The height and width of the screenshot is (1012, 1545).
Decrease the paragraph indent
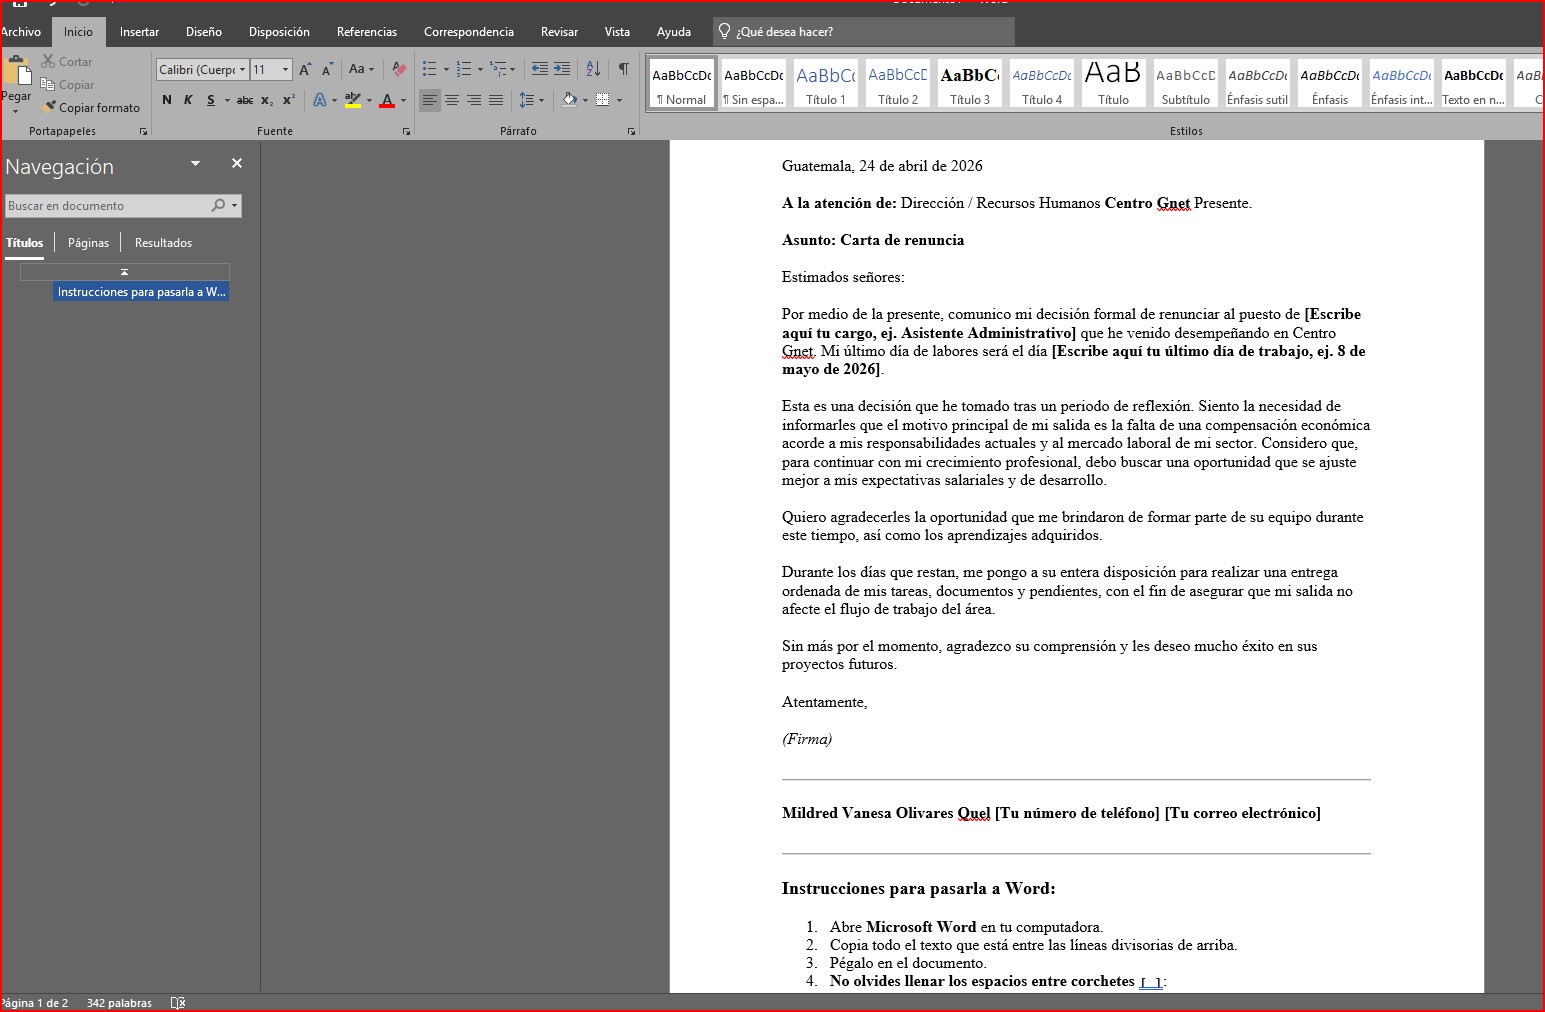click(539, 69)
